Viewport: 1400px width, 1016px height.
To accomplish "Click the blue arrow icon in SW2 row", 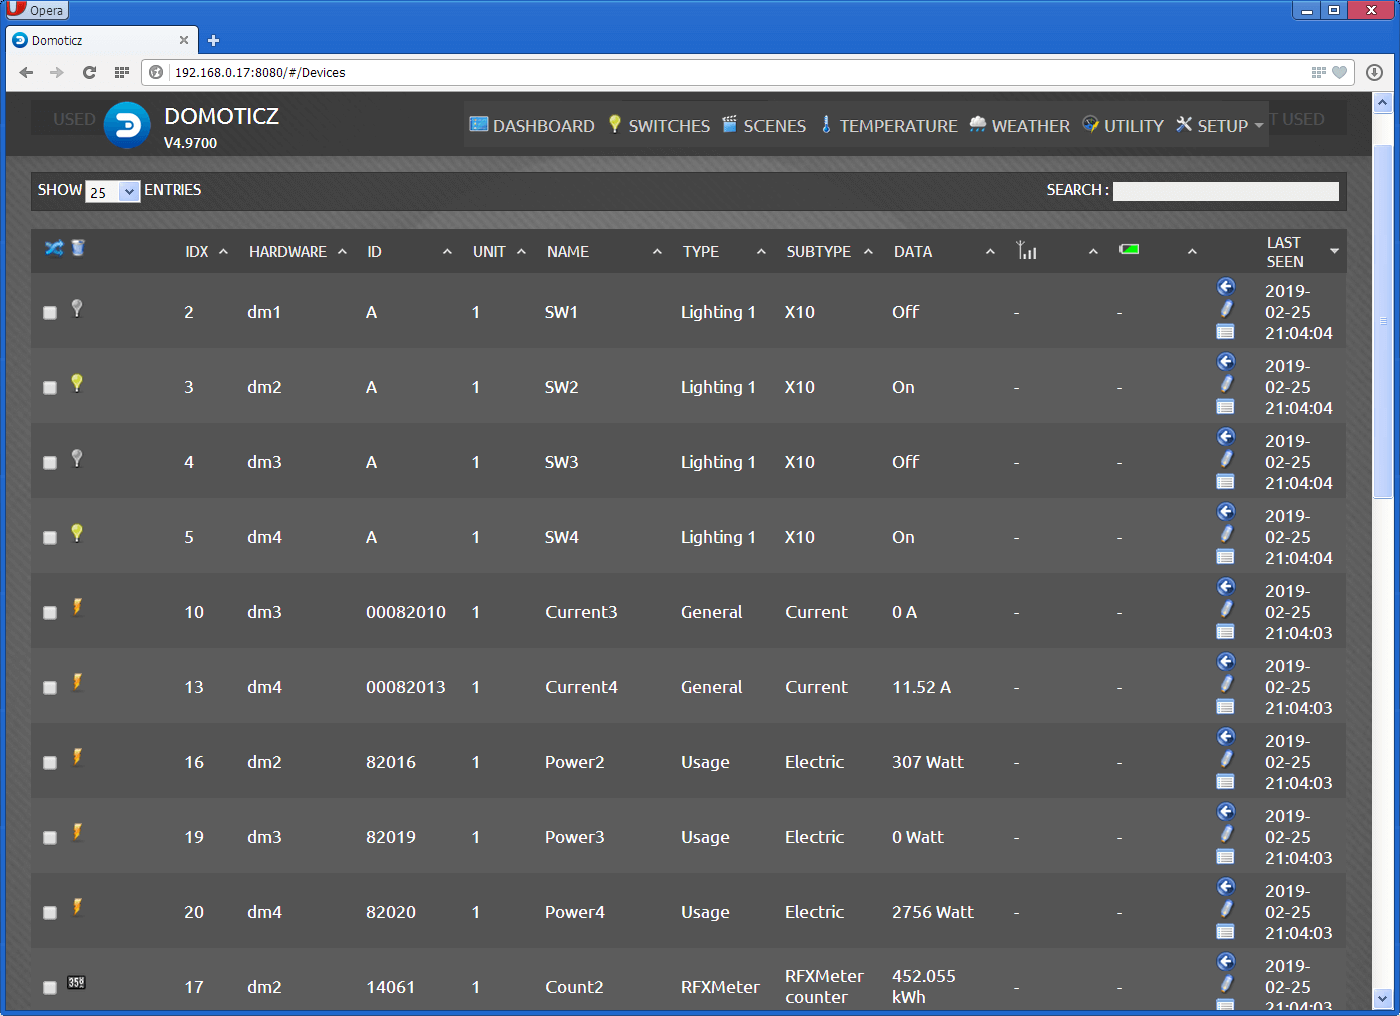I will pos(1226,362).
